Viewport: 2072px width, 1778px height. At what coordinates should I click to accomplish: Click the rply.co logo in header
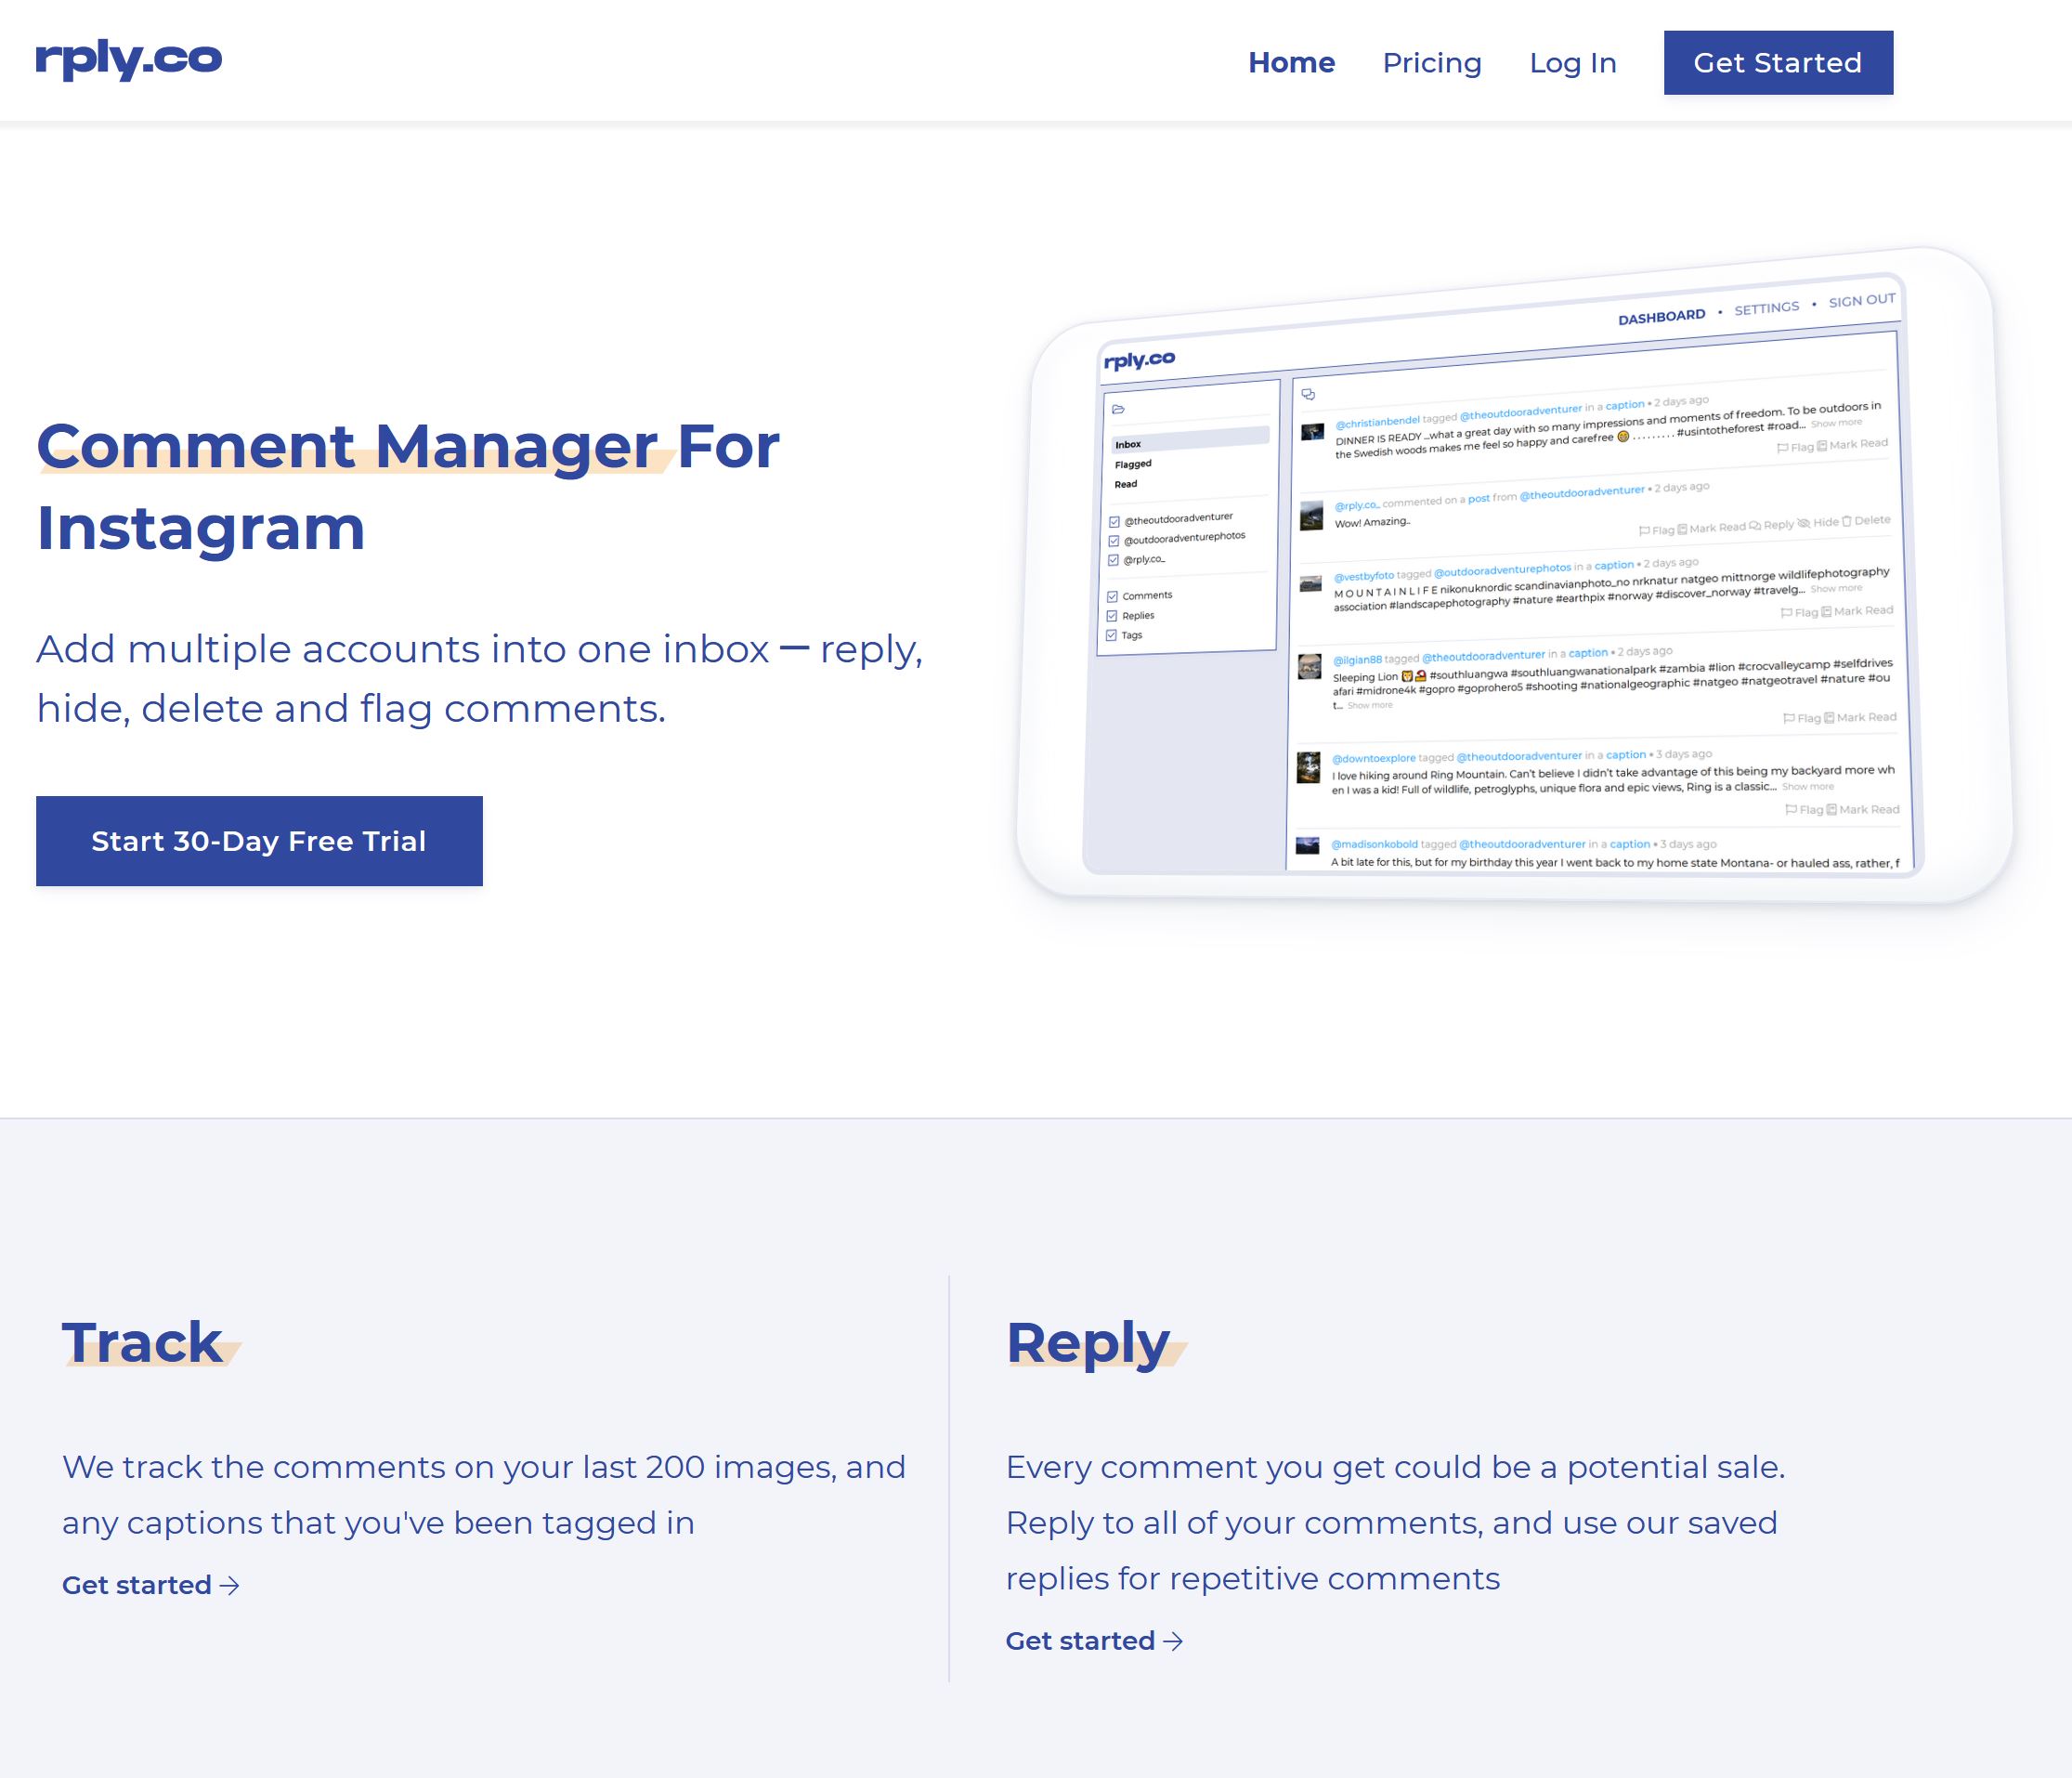click(128, 60)
